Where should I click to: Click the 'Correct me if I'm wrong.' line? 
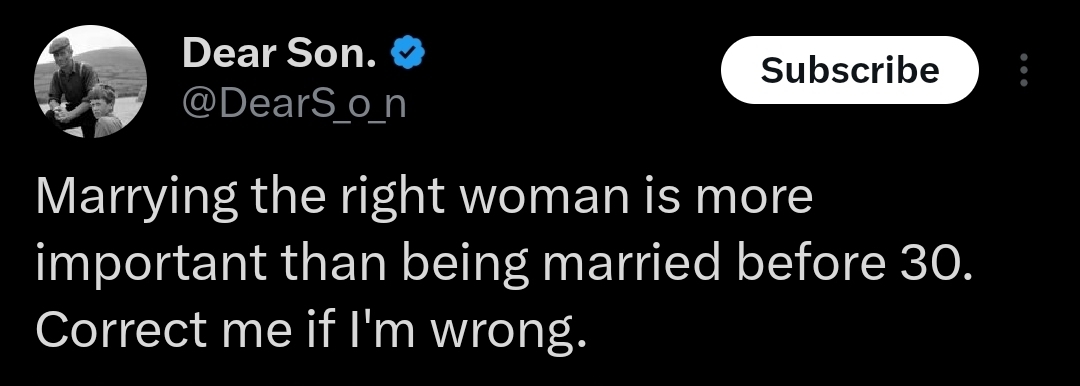click(311, 330)
